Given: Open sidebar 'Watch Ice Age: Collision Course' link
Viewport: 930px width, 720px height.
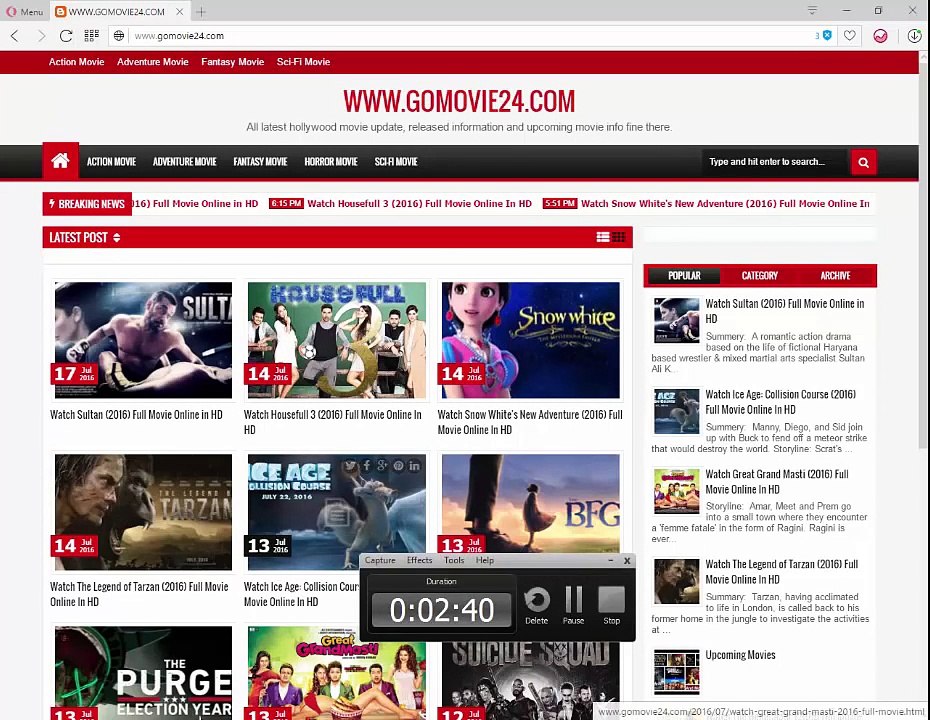Looking at the screenshot, I should click(781, 402).
